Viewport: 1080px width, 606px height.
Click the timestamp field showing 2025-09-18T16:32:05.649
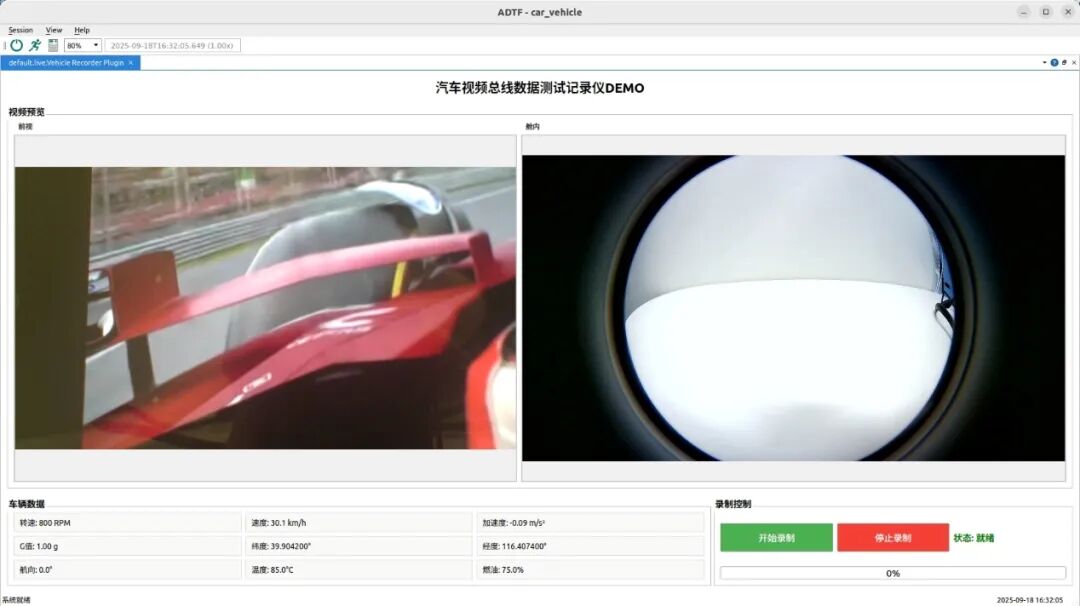(172, 45)
